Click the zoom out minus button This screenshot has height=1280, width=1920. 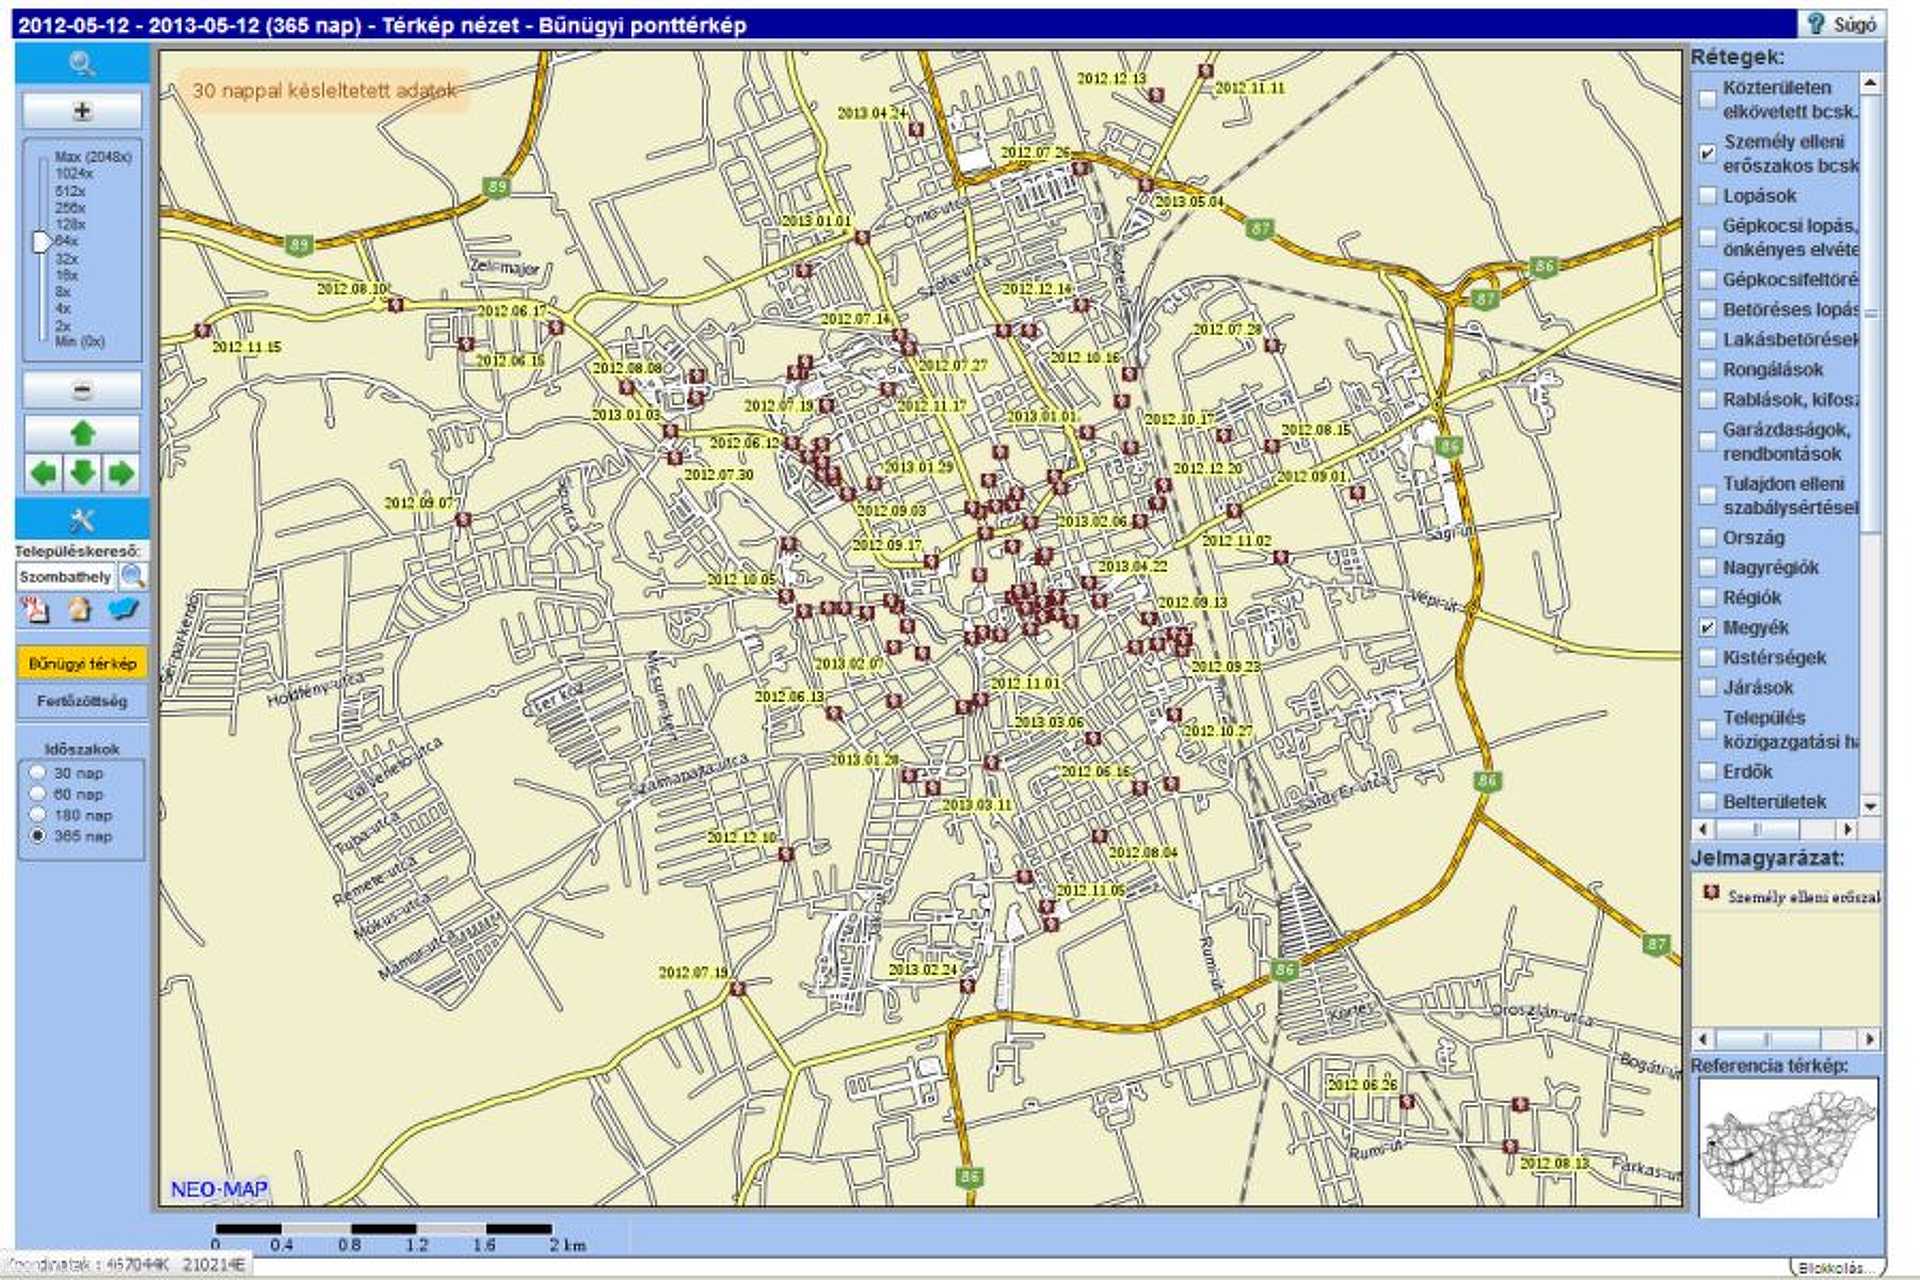(82, 390)
